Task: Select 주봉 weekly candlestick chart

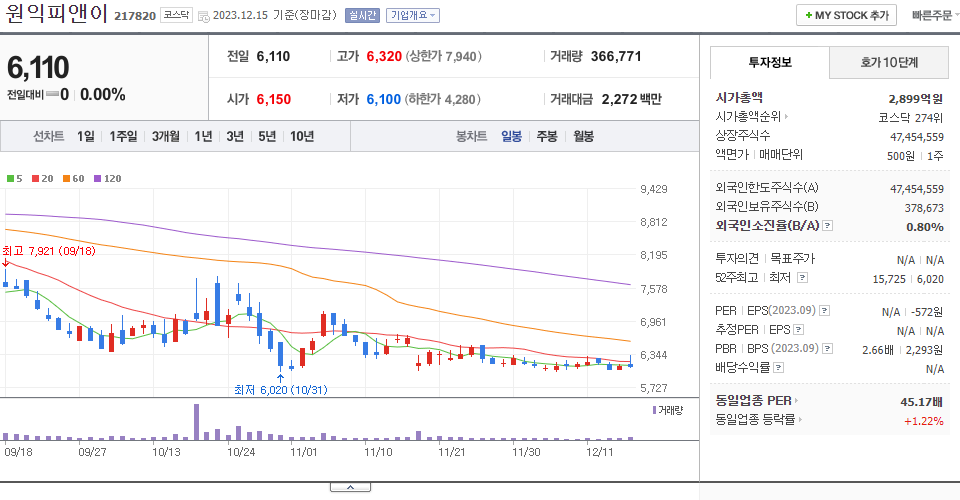Action: point(547,136)
